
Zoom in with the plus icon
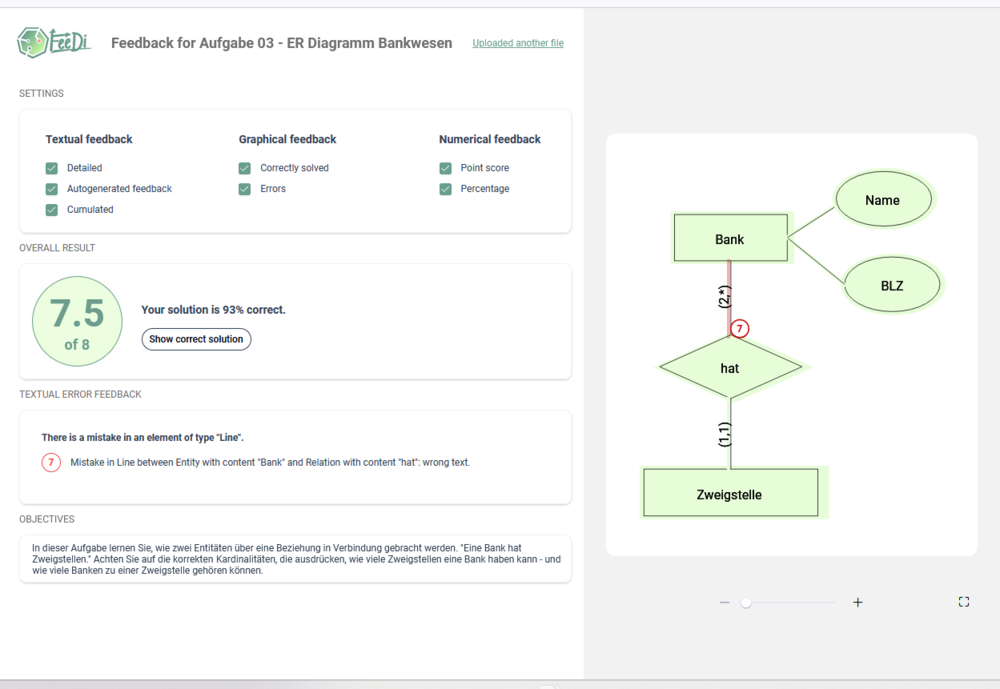[858, 602]
